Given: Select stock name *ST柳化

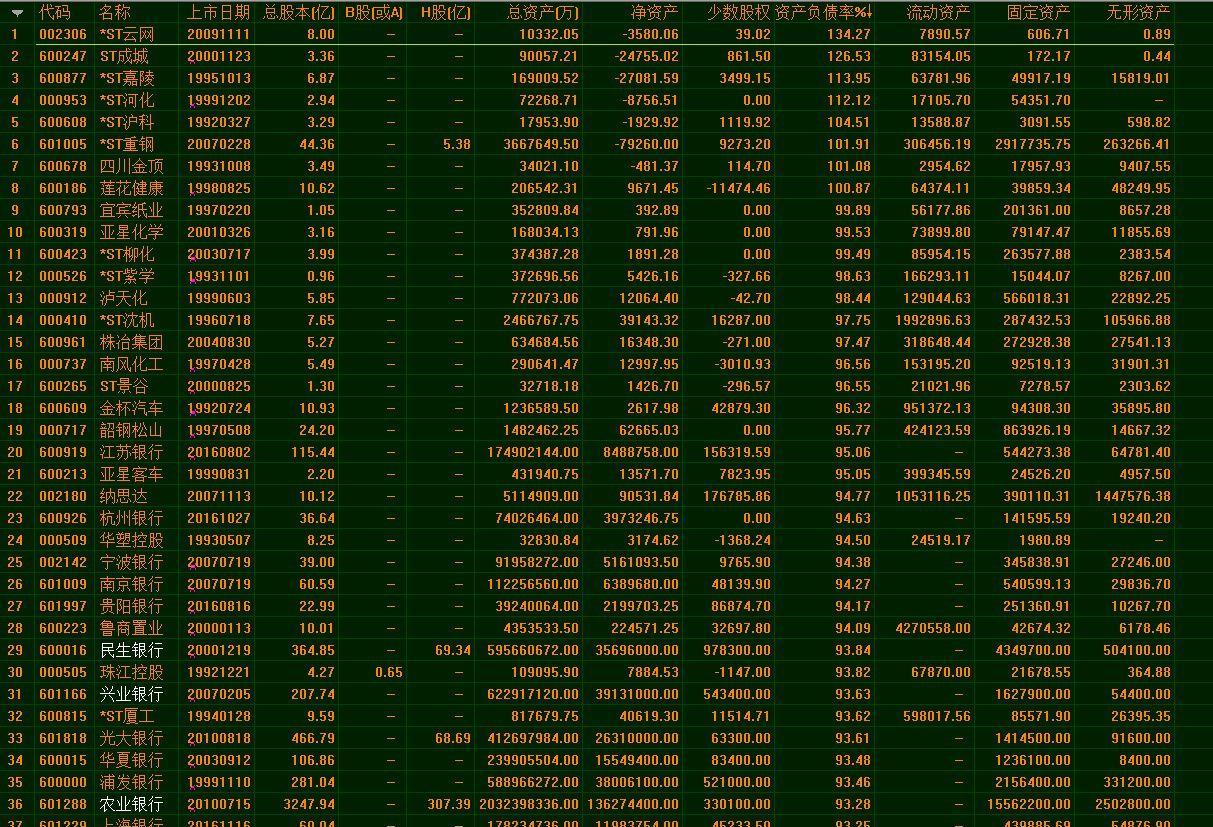Looking at the screenshot, I should [127, 254].
